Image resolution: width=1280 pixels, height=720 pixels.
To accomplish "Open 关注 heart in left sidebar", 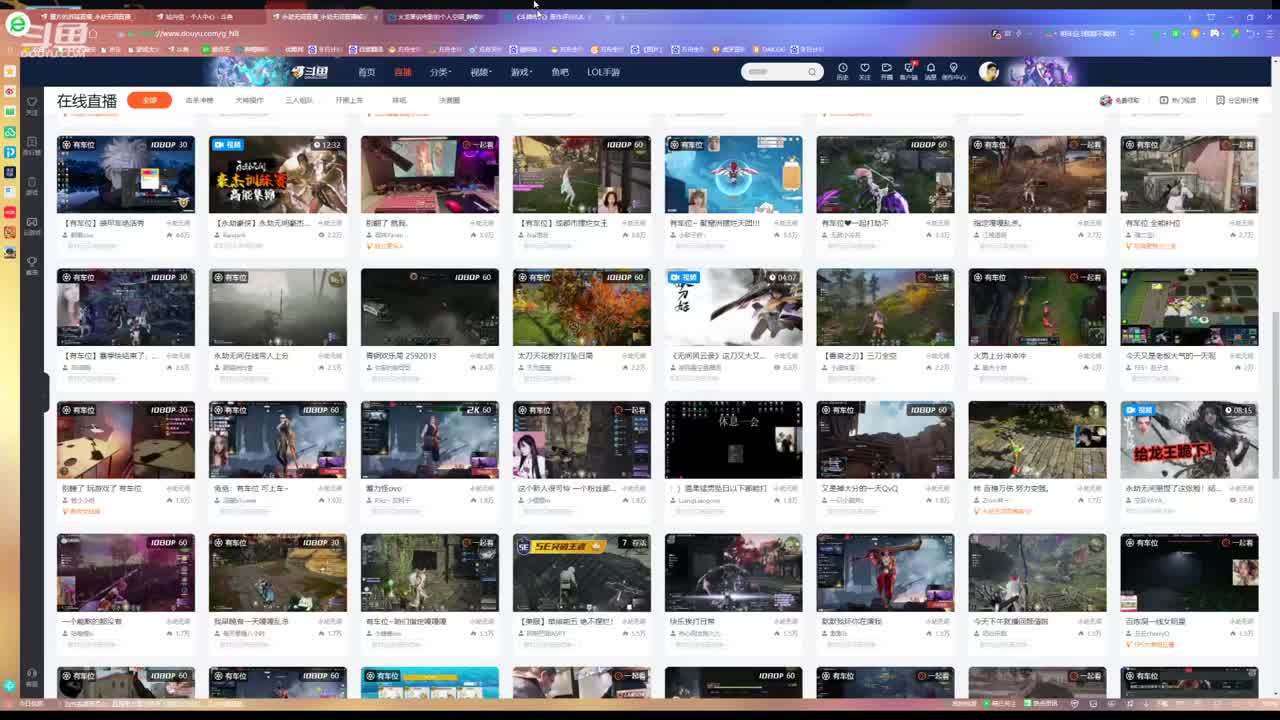I will point(32,104).
